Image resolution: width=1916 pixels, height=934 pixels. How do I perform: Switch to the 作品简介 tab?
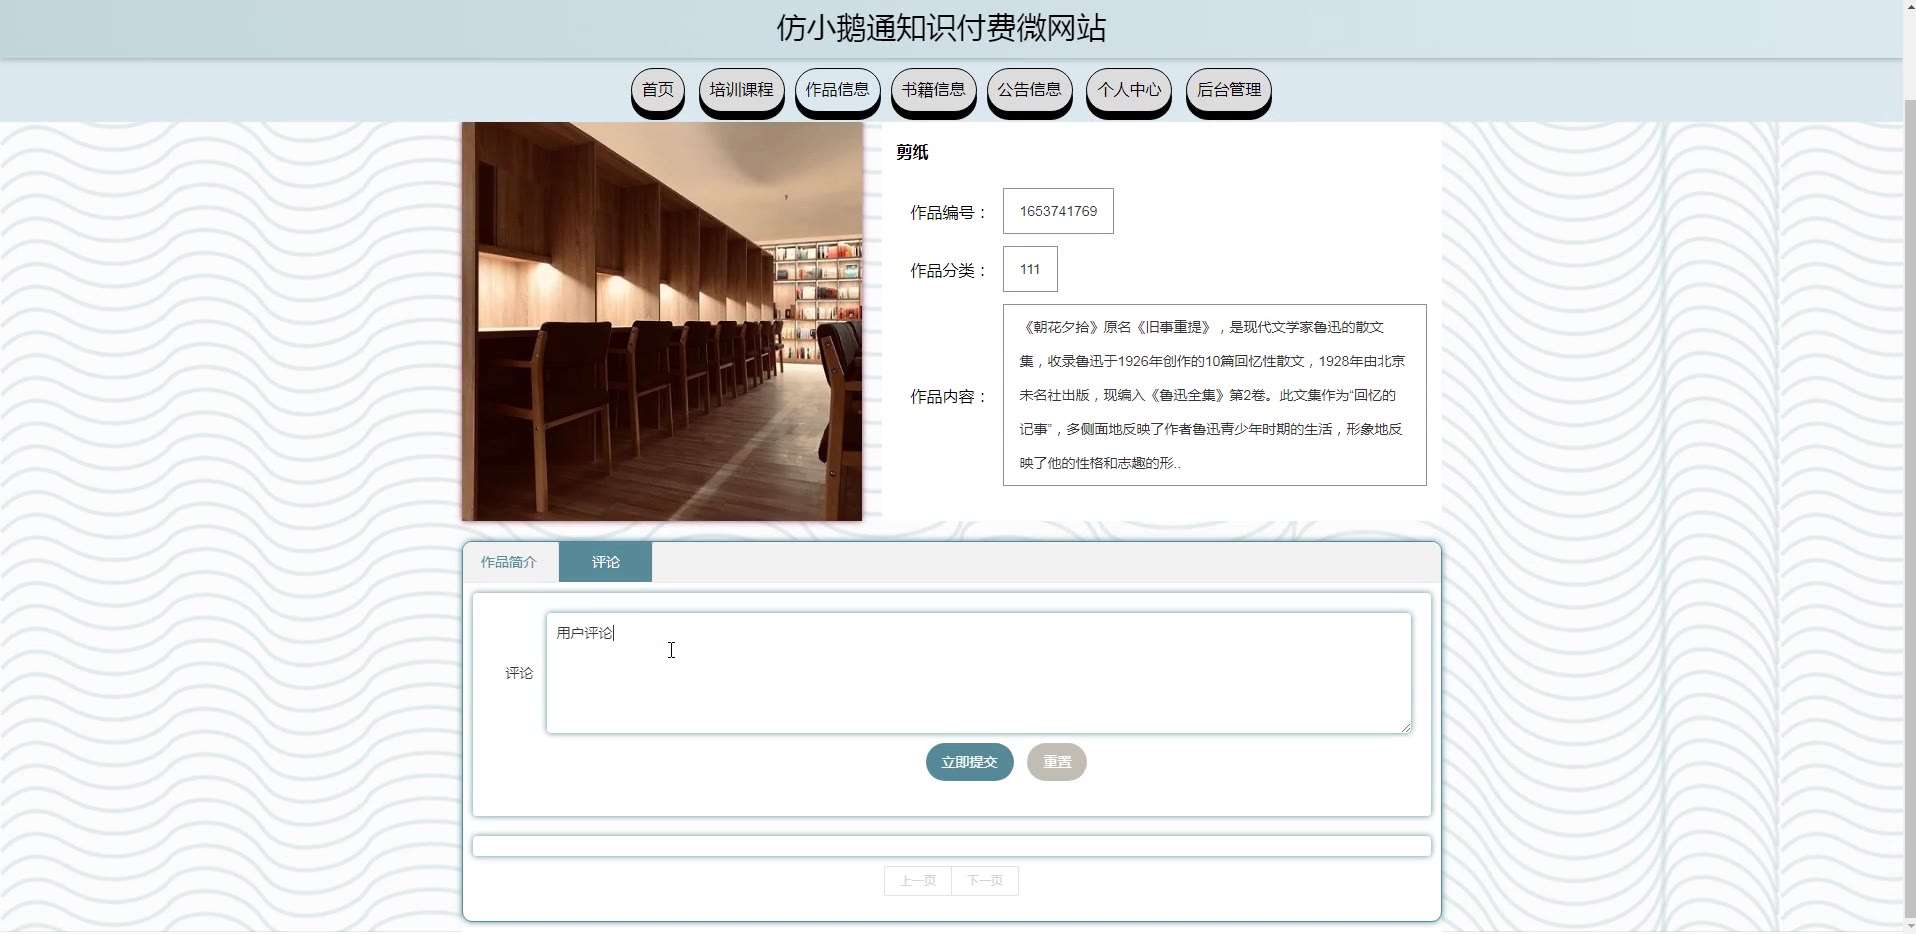tap(509, 562)
